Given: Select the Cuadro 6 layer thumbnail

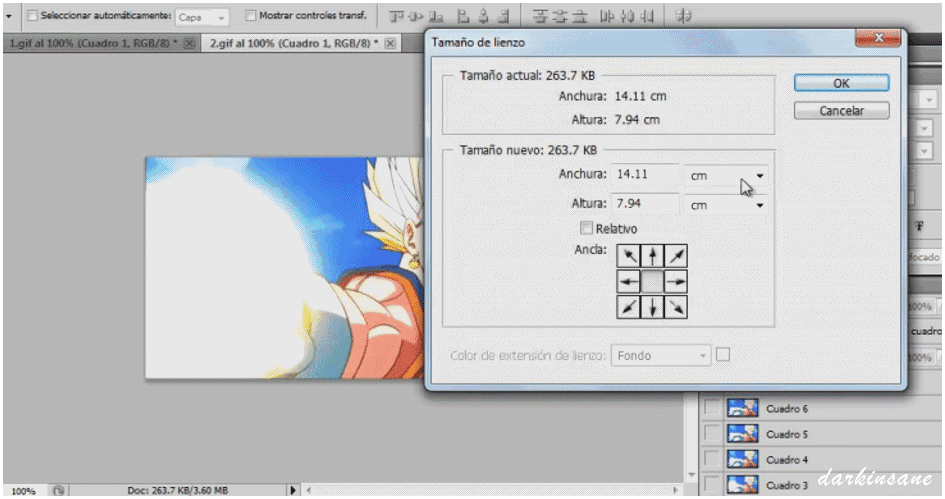Looking at the screenshot, I should pyautogui.click(x=742, y=409).
